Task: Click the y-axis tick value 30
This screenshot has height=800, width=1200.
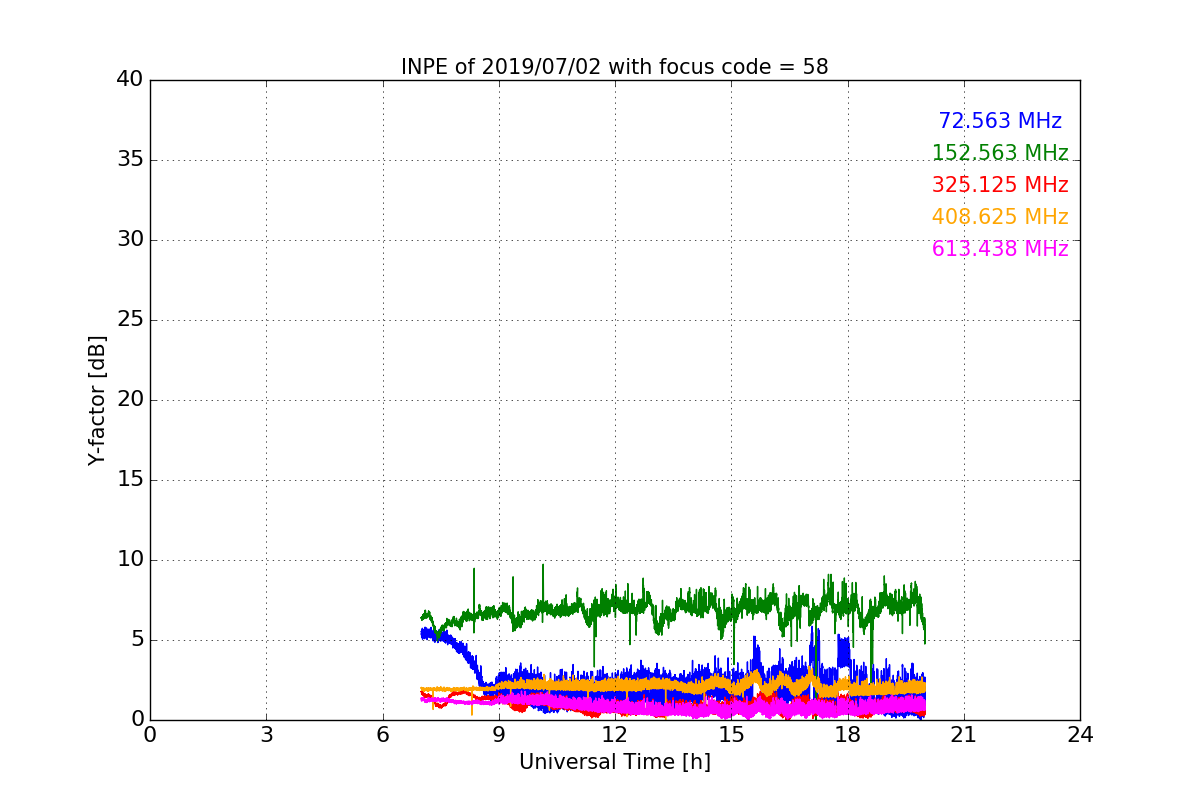Action: (130, 240)
